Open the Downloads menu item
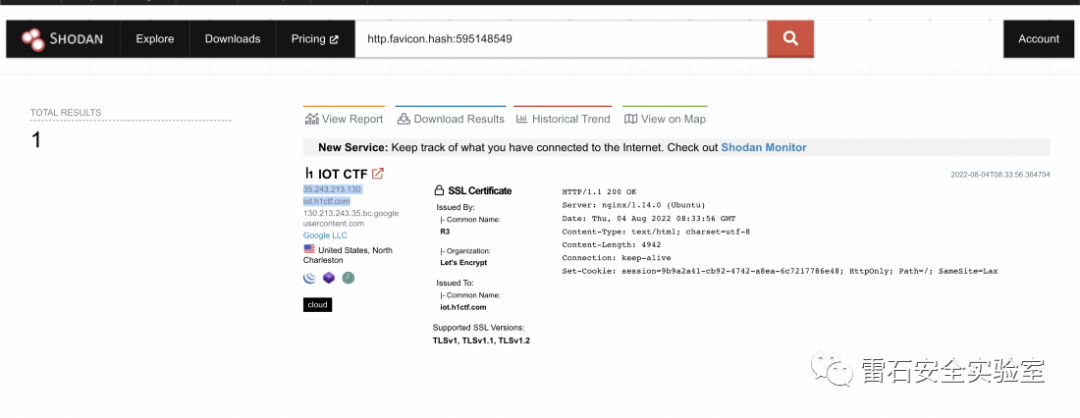1080x418 pixels. (x=233, y=39)
